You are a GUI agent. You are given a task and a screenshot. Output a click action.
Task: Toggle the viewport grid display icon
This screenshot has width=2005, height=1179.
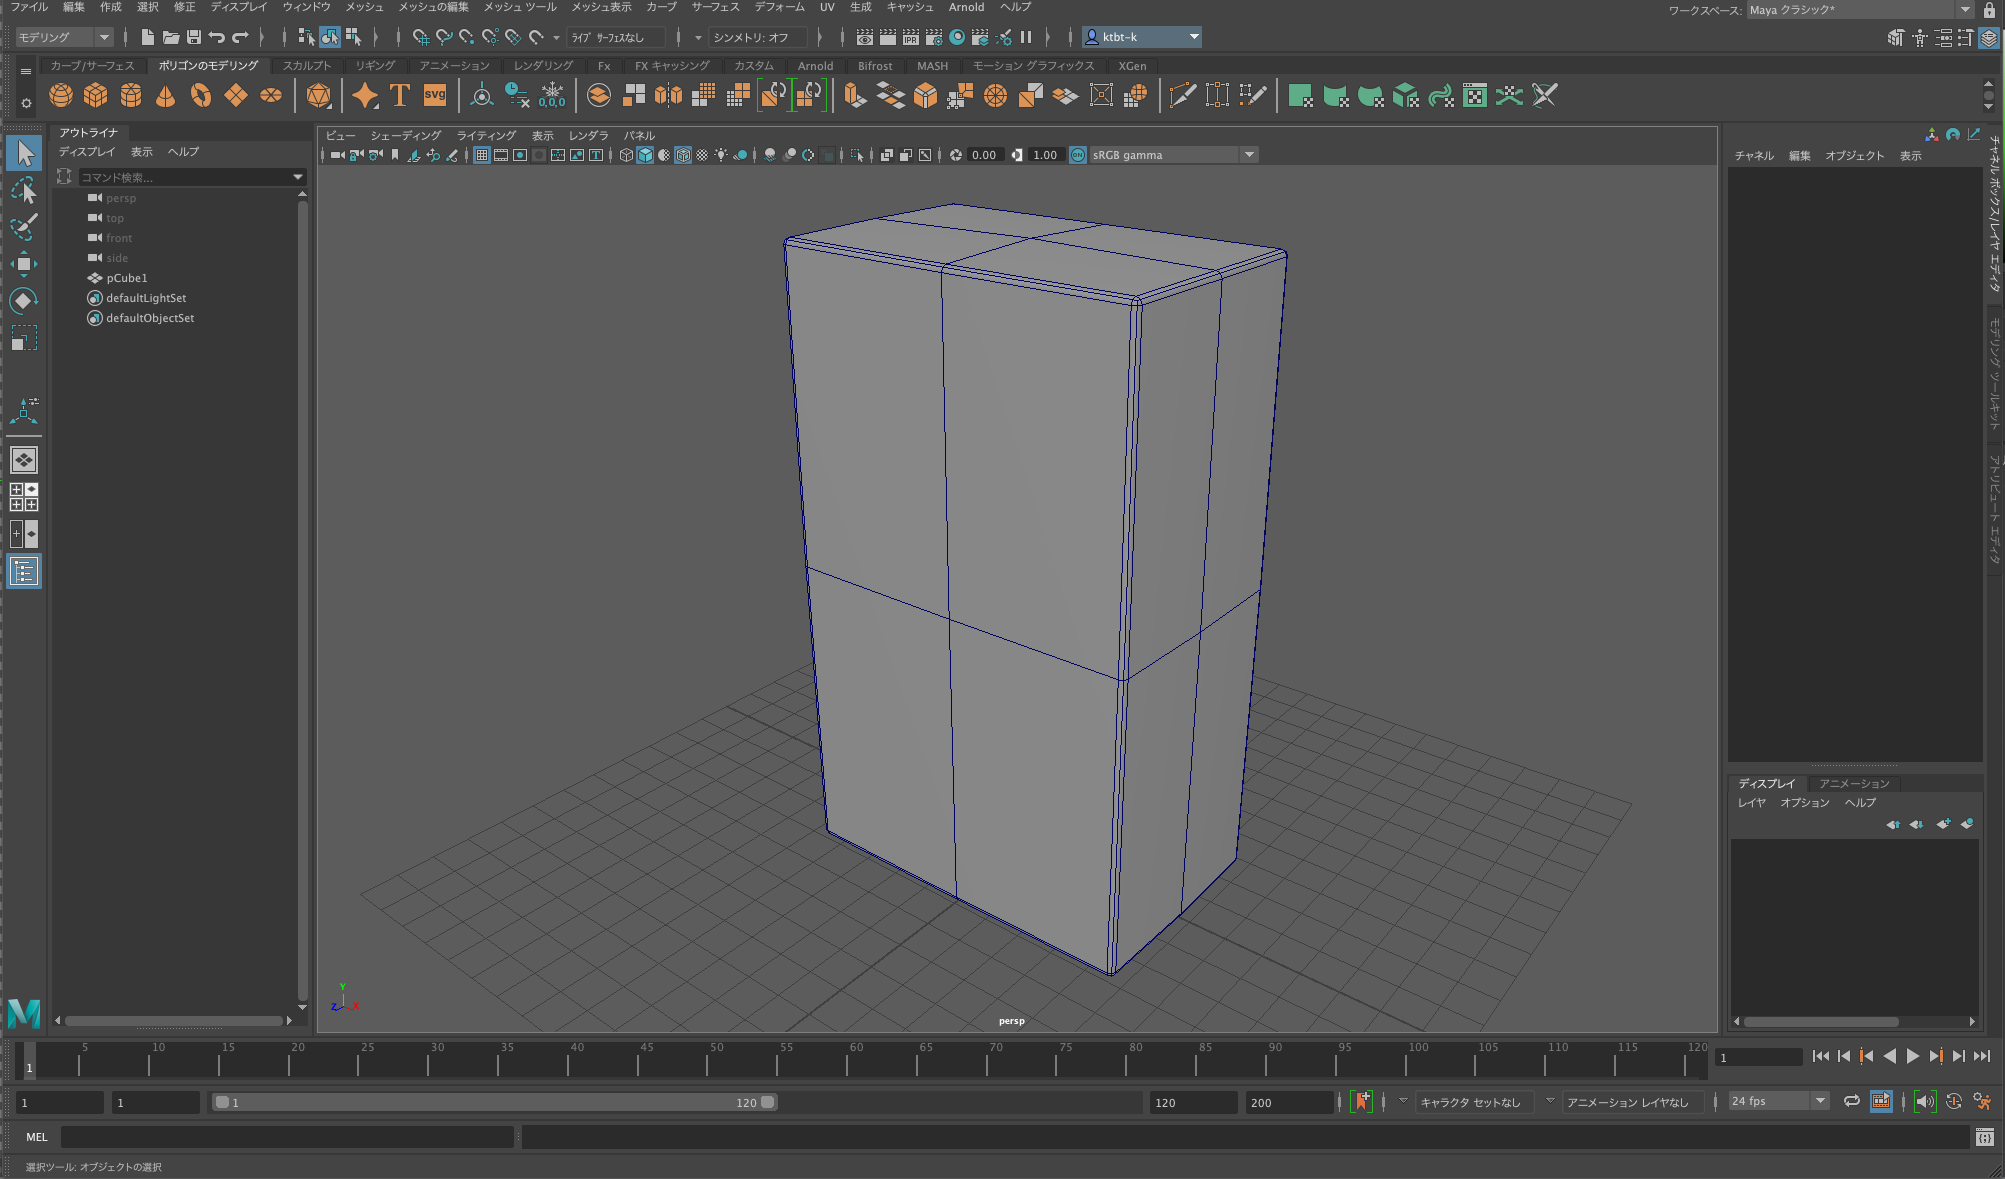click(x=482, y=155)
